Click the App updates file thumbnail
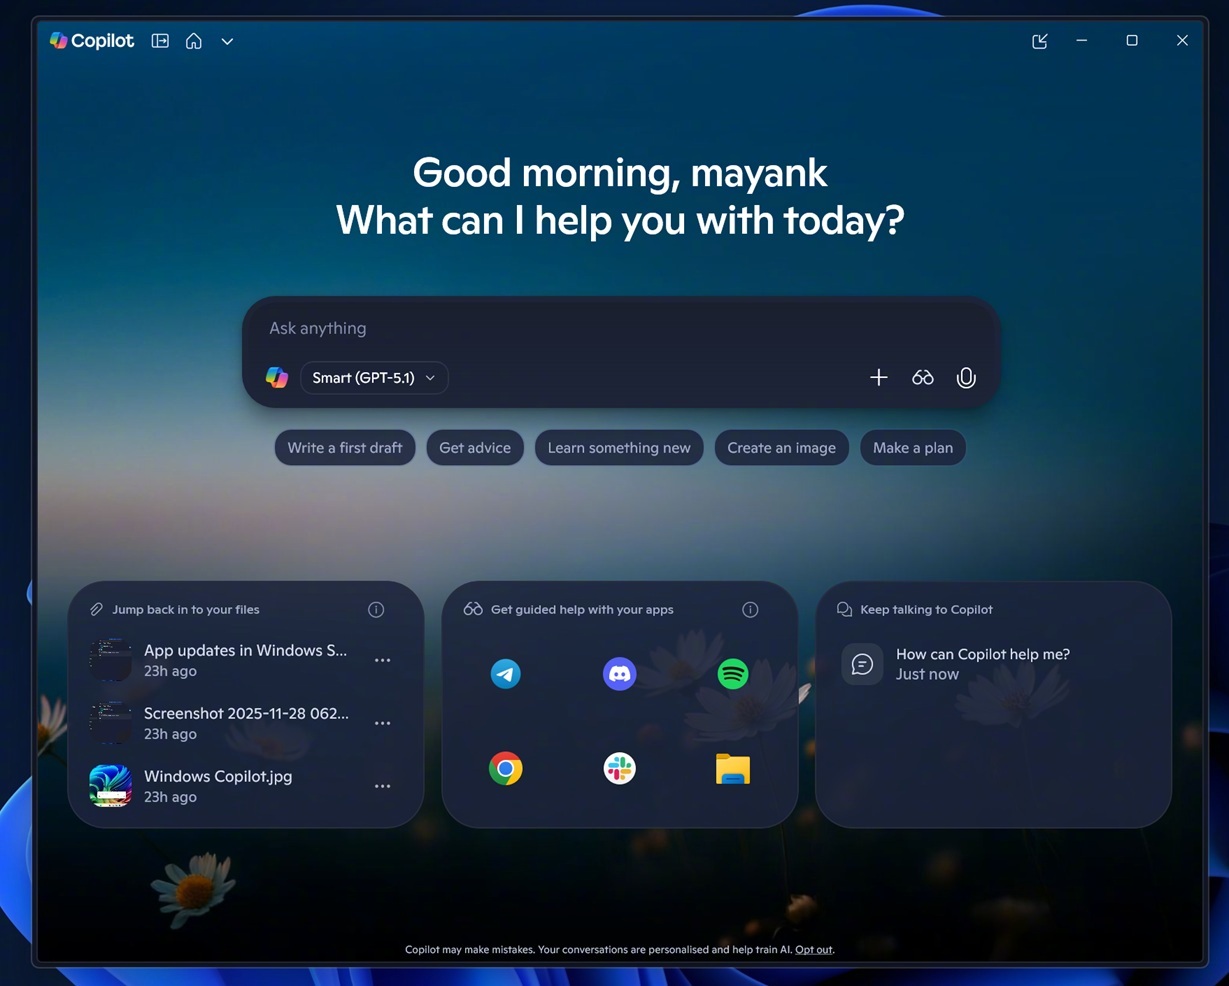The height and width of the screenshot is (986, 1229). pyautogui.click(x=110, y=660)
